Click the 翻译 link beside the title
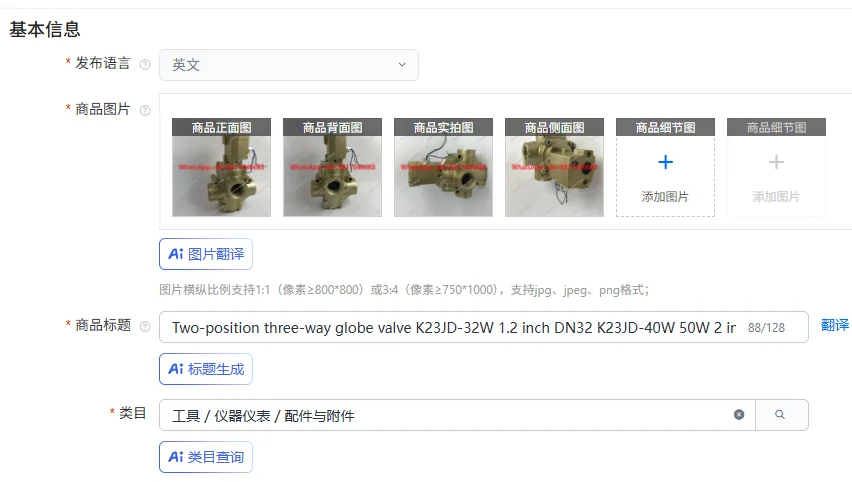Image resolution: width=852 pixels, height=482 pixels. (x=835, y=325)
